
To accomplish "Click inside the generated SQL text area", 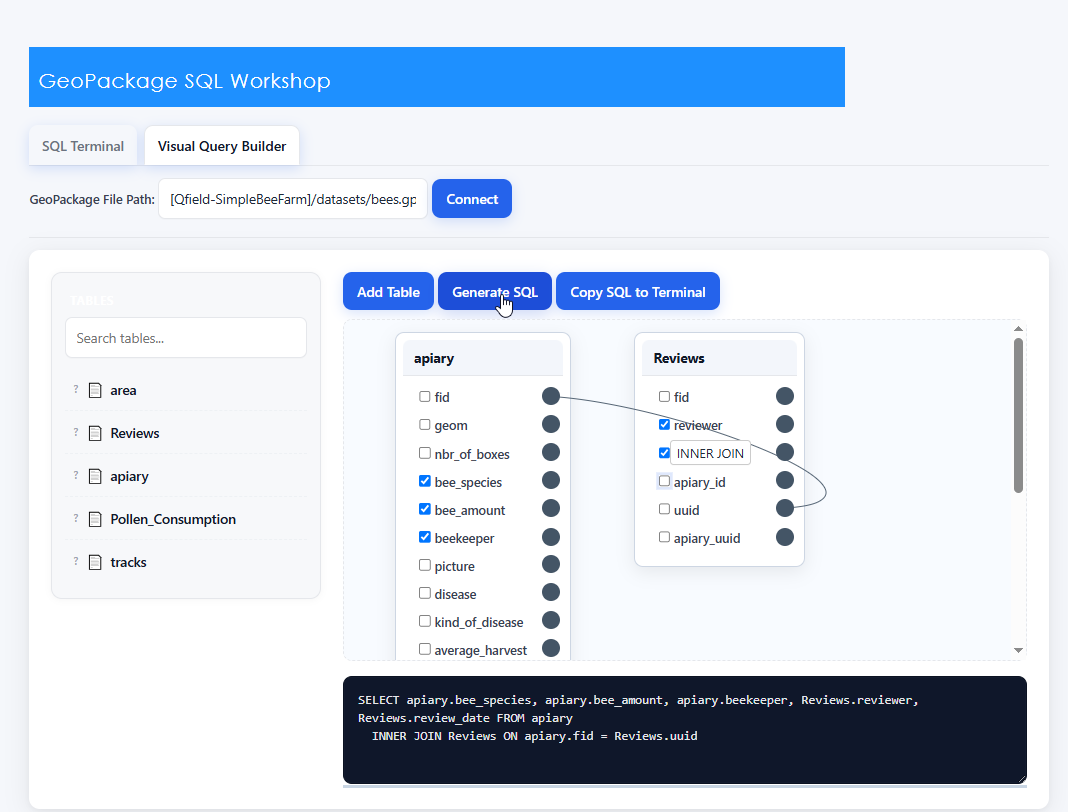I will pyautogui.click(x=685, y=730).
